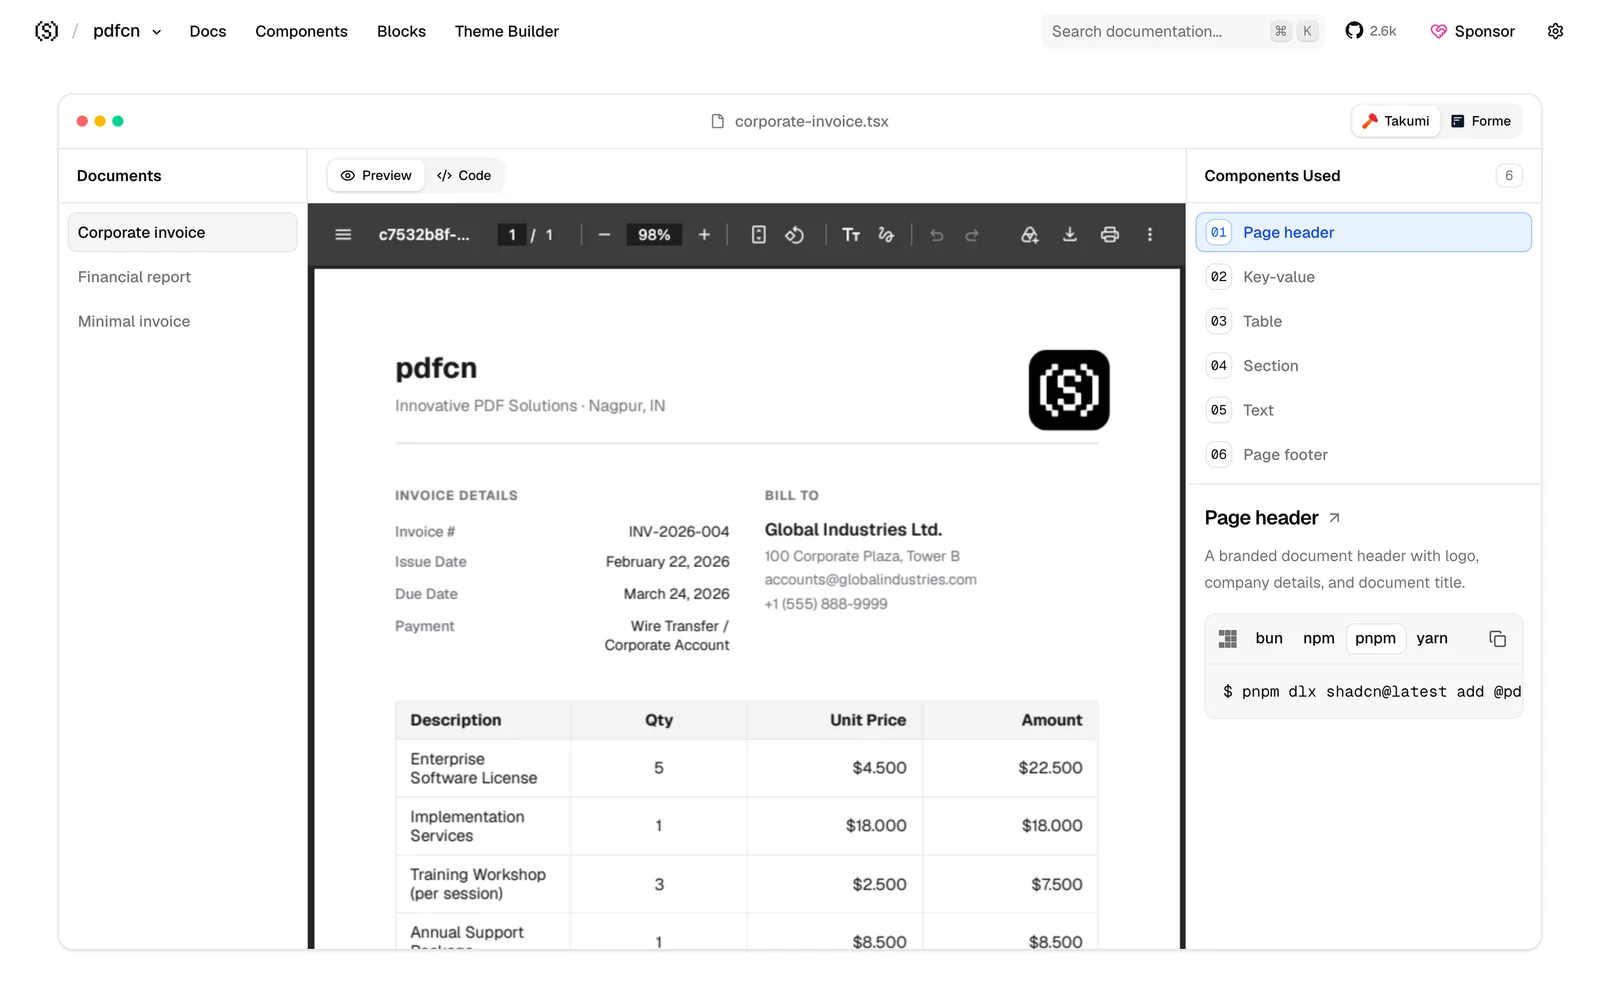Viewport: 1600px width, 1000px height.
Task: Focus the Search documentation field
Action: pyautogui.click(x=1183, y=31)
